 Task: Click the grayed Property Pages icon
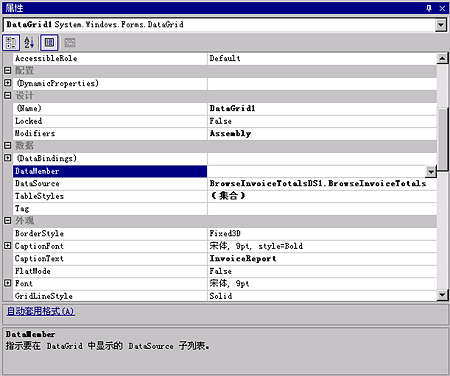[70, 43]
